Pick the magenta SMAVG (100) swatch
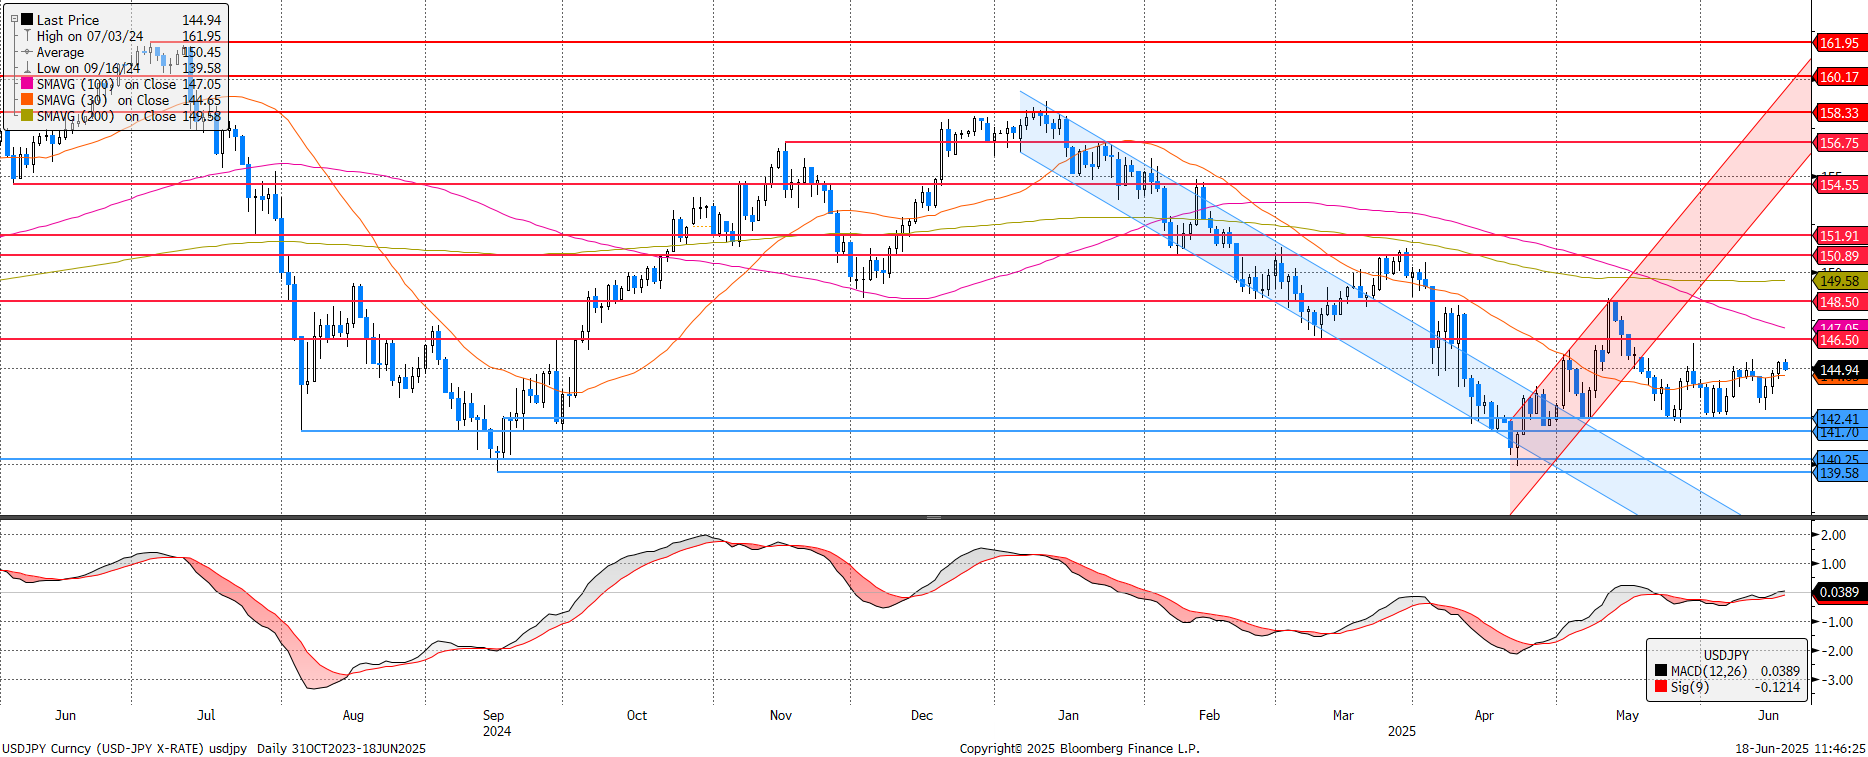The height and width of the screenshot is (757, 1868). click(27, 84)
